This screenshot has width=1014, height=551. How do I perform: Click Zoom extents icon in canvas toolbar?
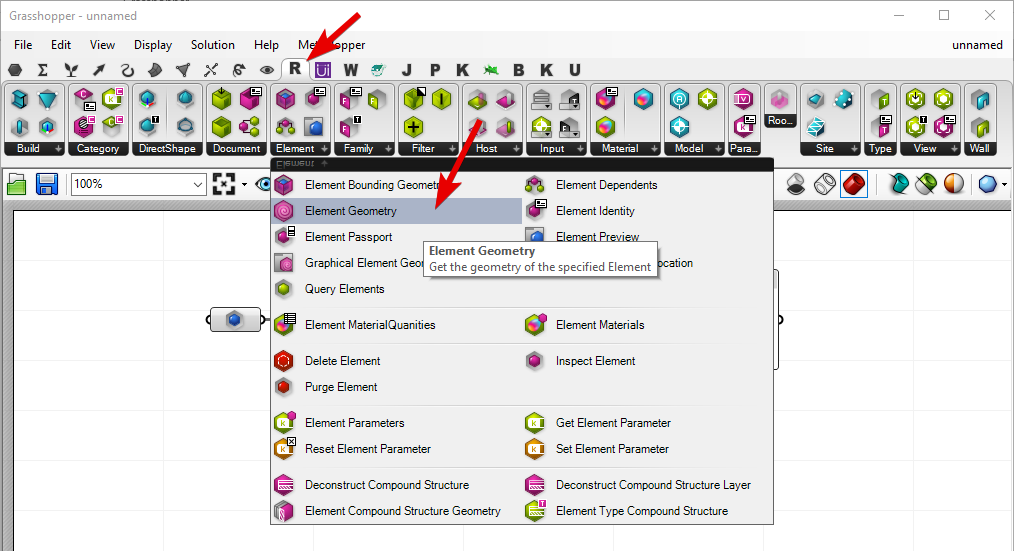tap(224, 184)
